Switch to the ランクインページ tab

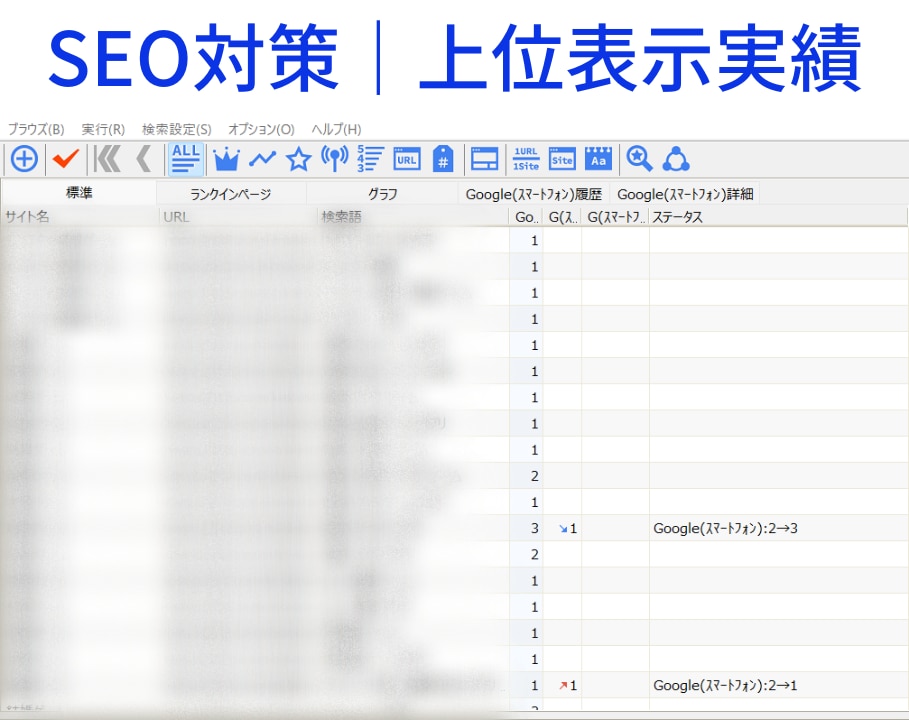tap(231, 194)
